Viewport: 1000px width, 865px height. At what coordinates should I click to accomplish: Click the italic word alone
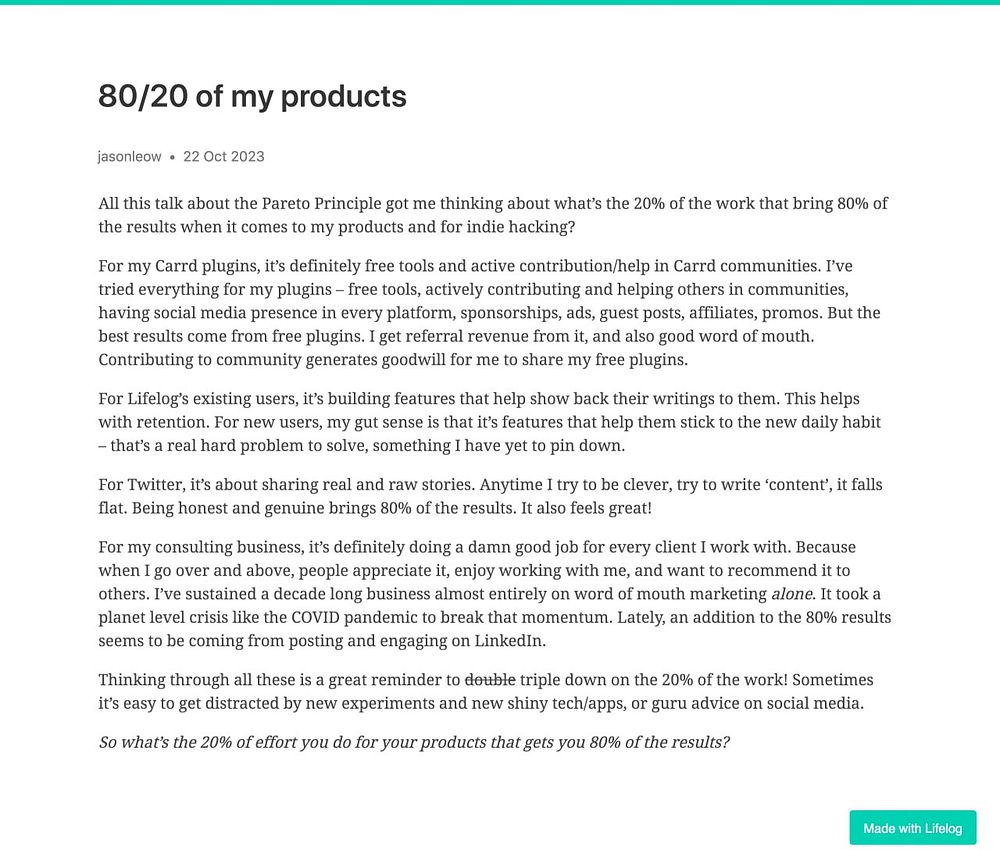792,594
